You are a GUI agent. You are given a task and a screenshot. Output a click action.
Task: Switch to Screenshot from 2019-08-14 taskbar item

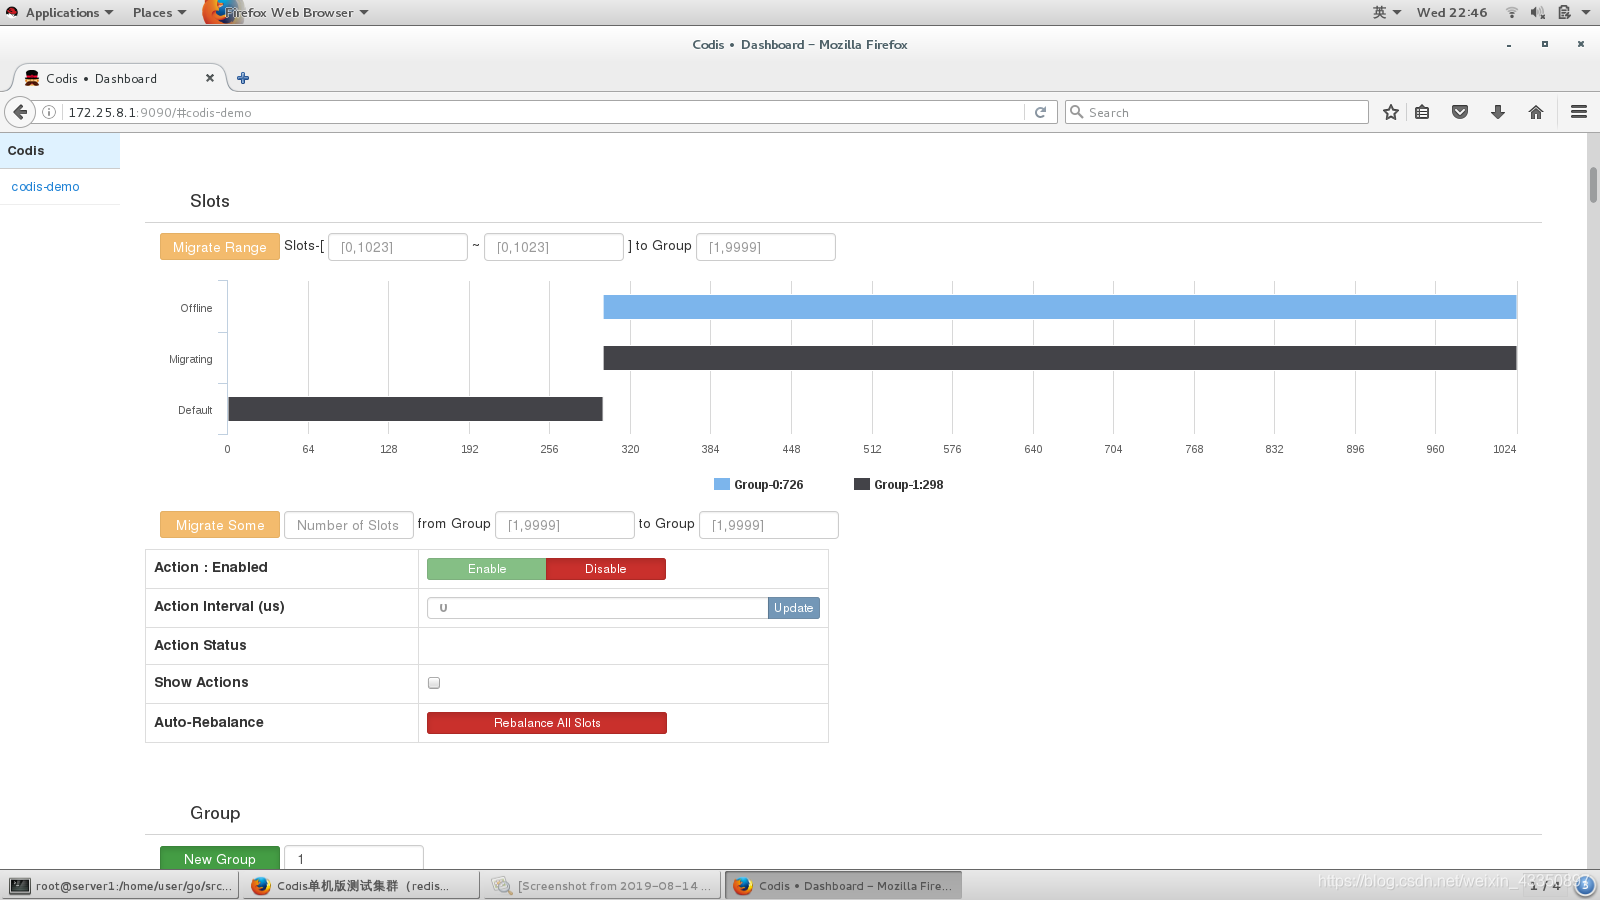[x=603, y=886]
